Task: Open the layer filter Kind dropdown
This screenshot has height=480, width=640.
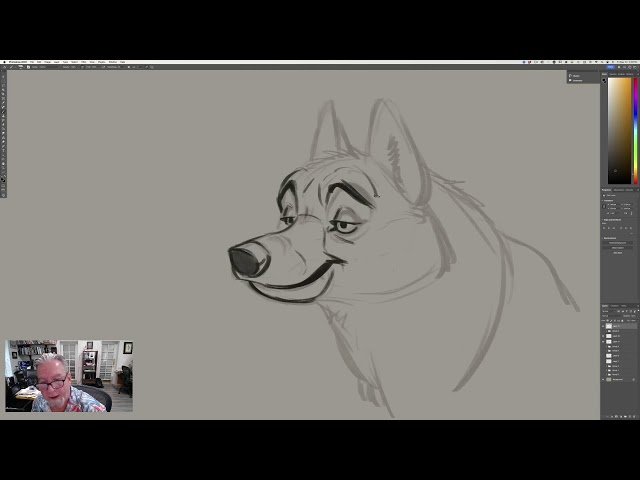Action: click(x=609, y=311)
